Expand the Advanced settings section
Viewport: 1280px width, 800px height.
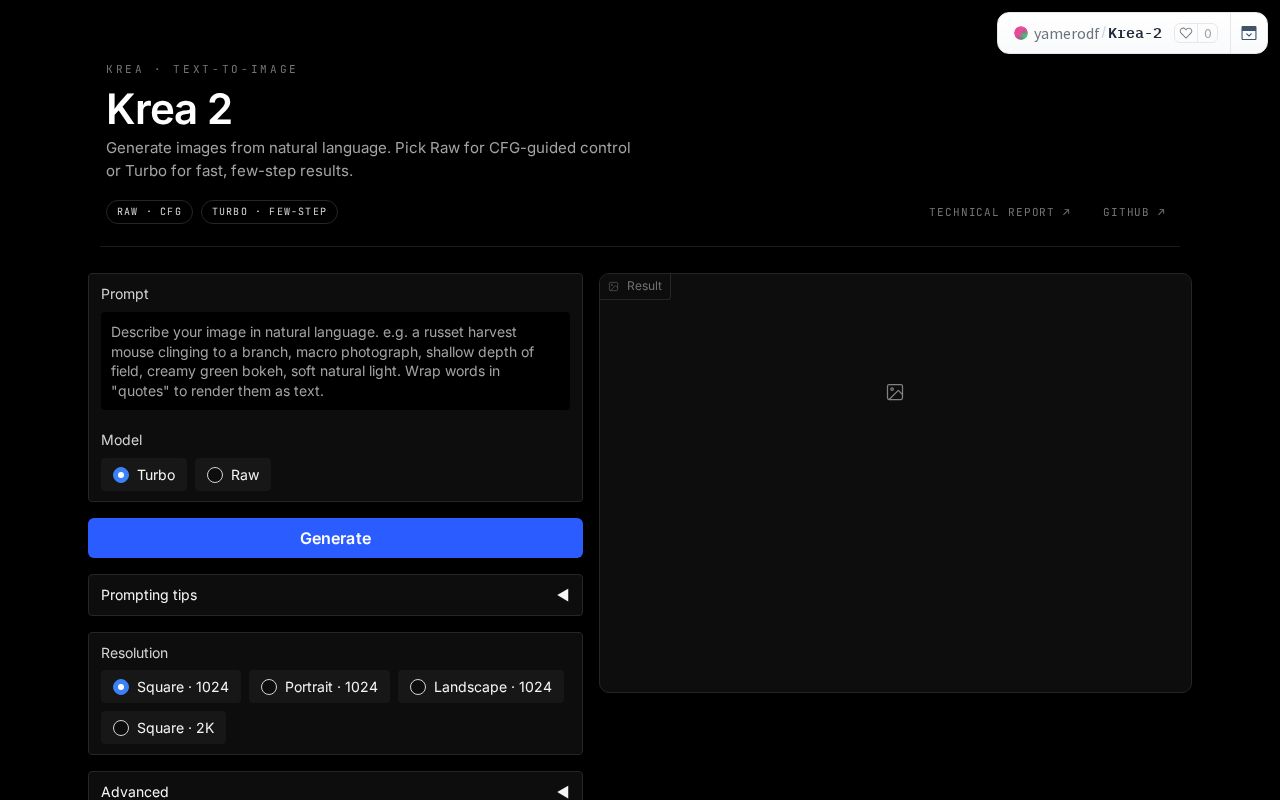point(335,791)
